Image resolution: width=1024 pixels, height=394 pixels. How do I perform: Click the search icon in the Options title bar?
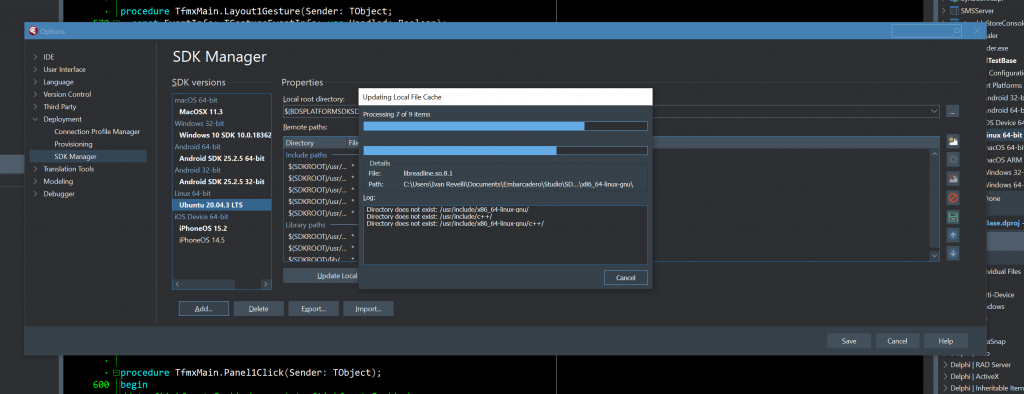coord(956,31)
